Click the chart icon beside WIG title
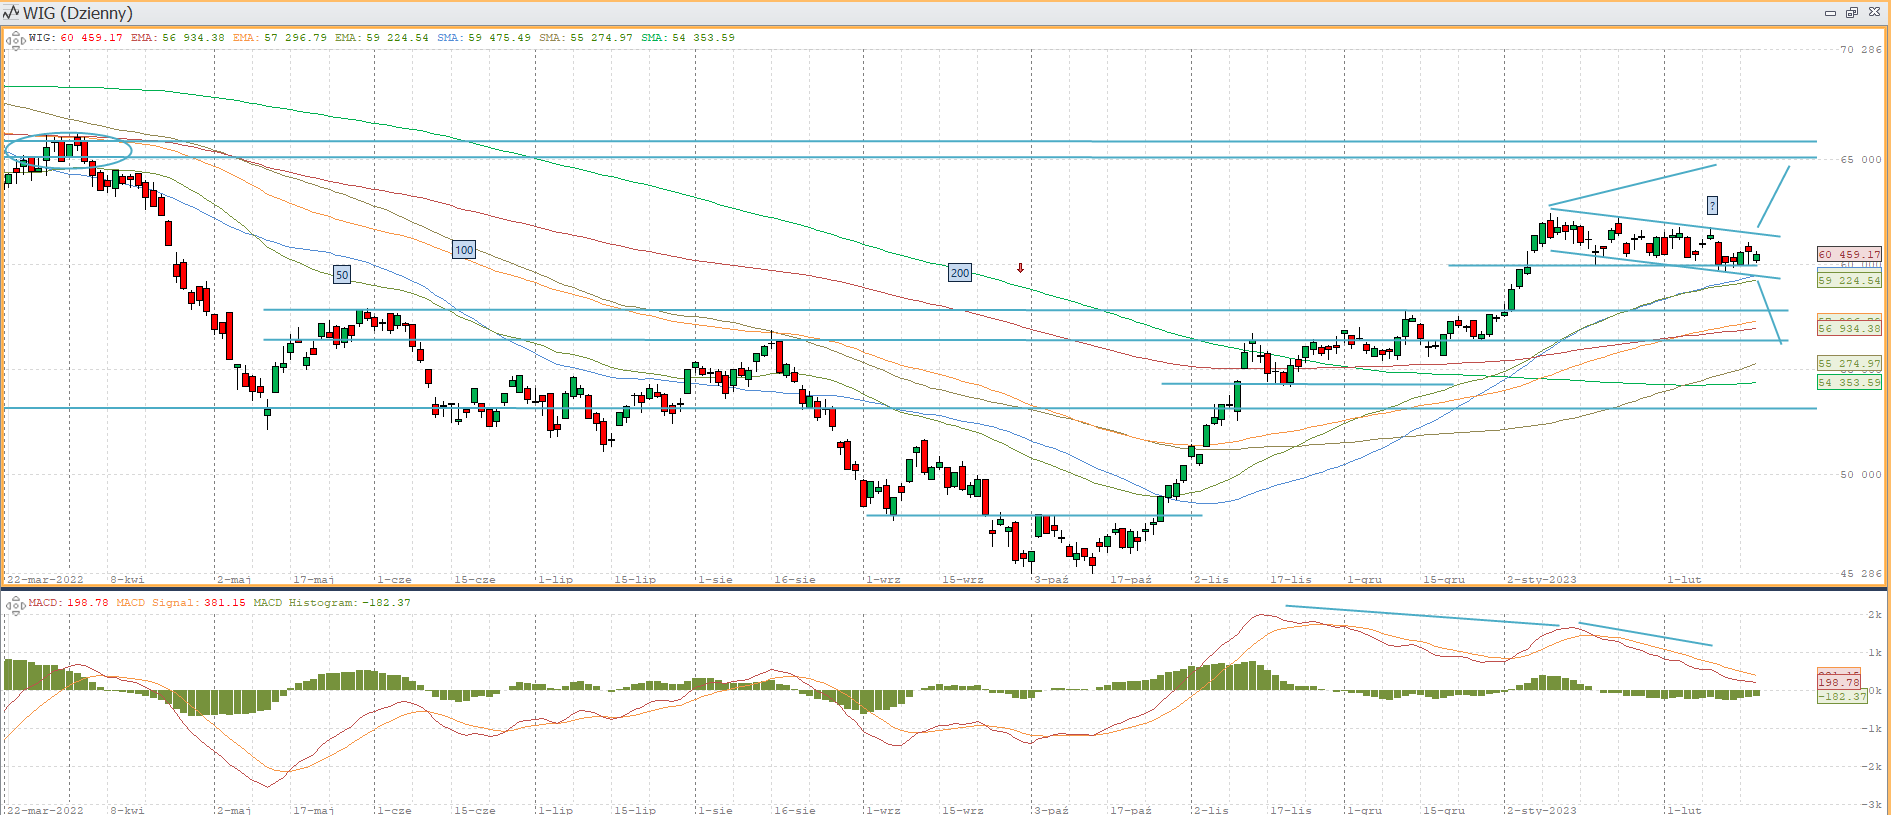 click(x=11, y=13)
